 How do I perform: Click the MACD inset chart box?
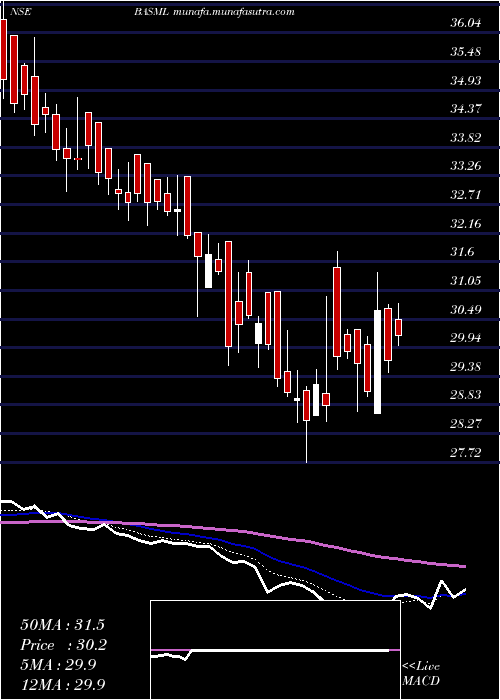click(x=275, y=650)
